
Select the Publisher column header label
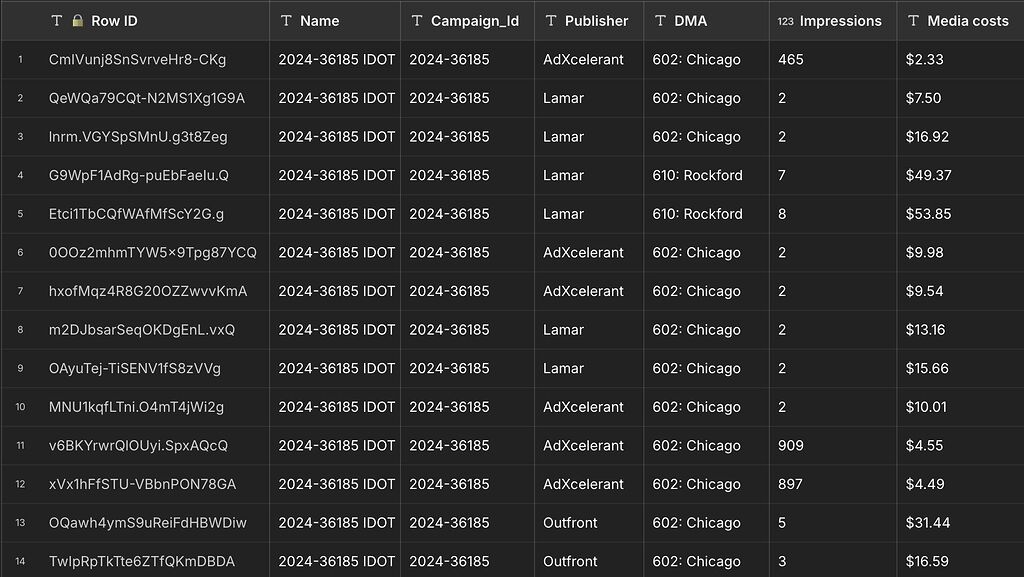click(x=596, y=21)
